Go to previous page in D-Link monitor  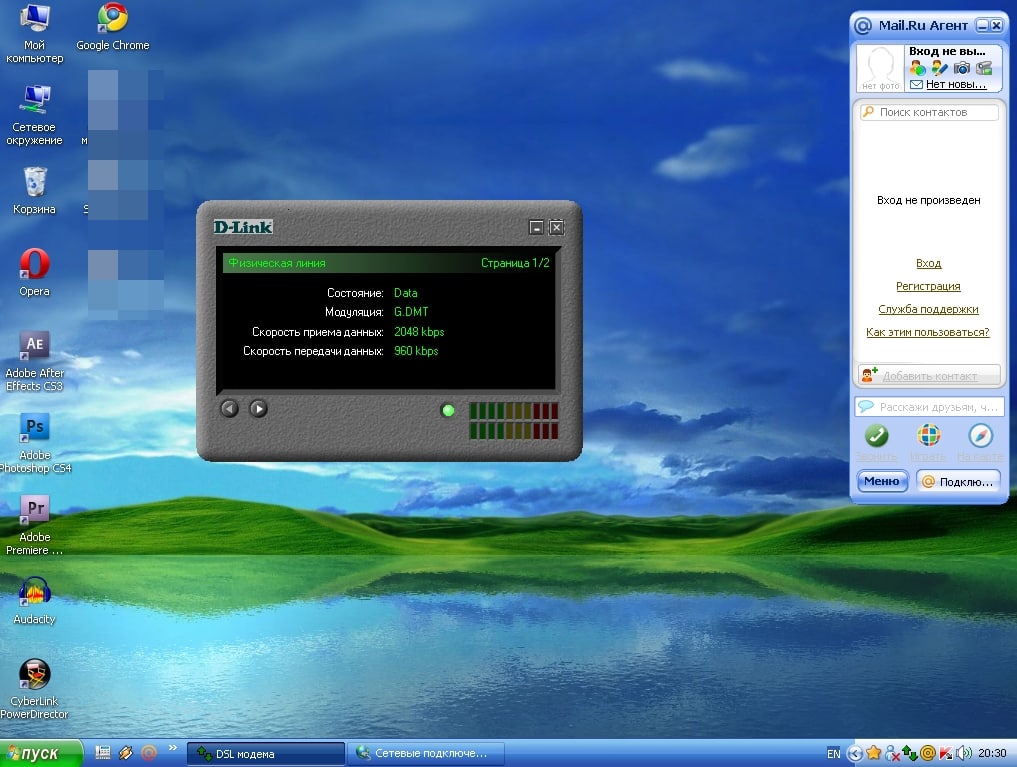tap(230, 408)
